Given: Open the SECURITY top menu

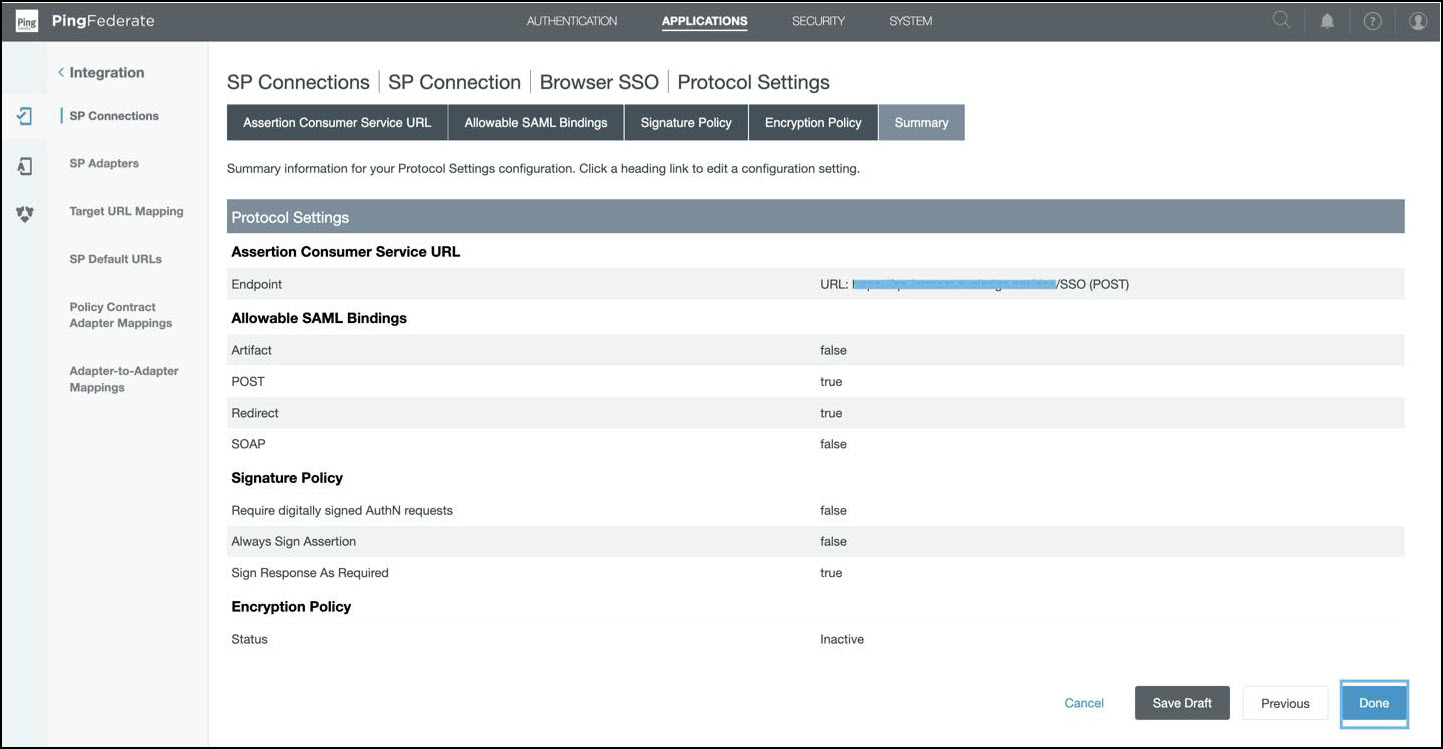Looking at the screenshot, I should click(818, 21).
